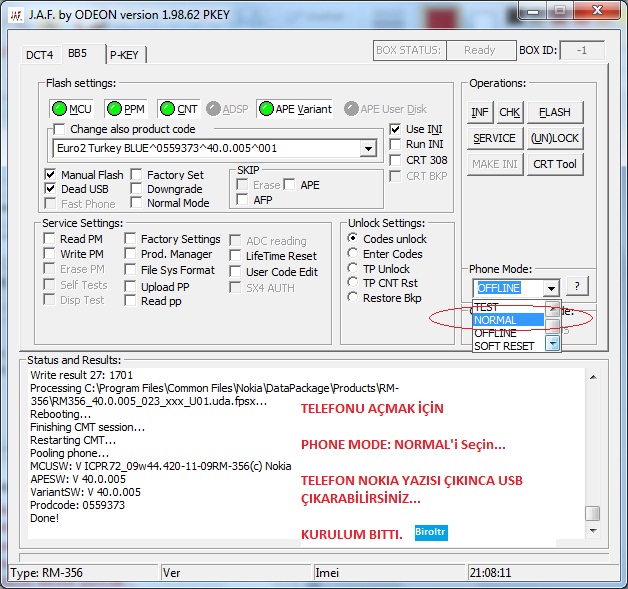Enable the CRT 308 checkbox

coord(395,160)
